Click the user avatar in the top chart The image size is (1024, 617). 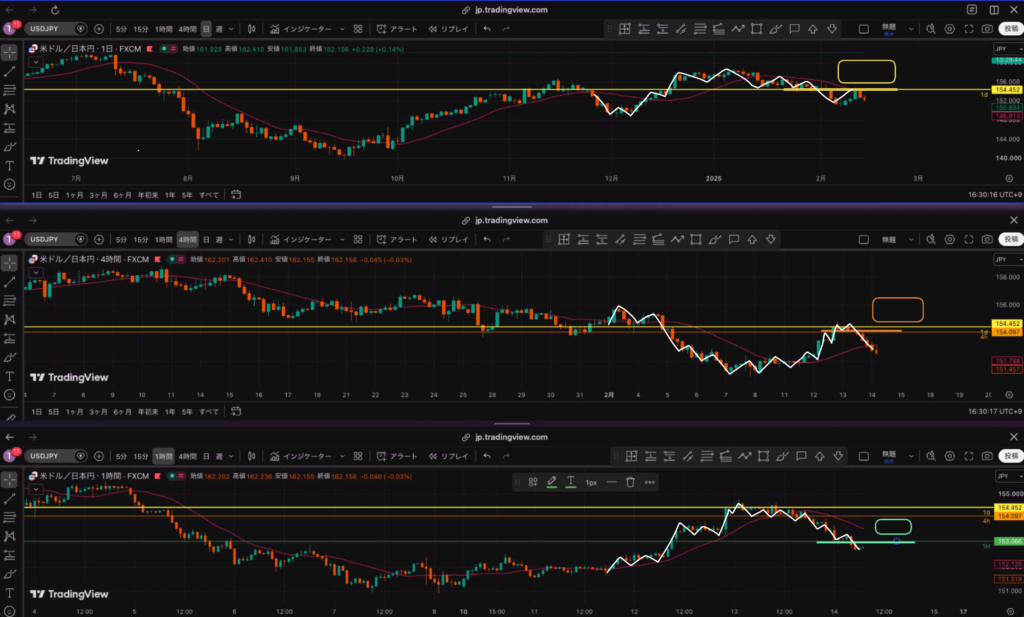coord(10,29)
